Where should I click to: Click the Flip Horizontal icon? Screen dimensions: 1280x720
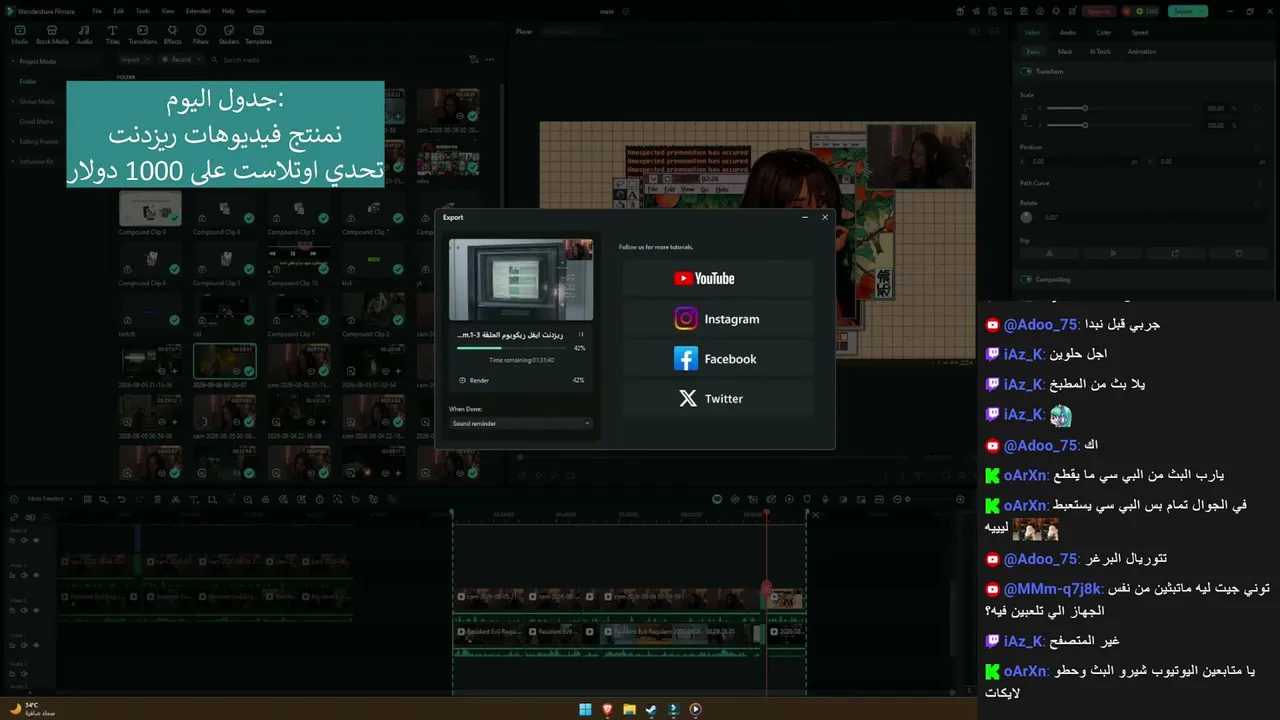click(1050, 254)
